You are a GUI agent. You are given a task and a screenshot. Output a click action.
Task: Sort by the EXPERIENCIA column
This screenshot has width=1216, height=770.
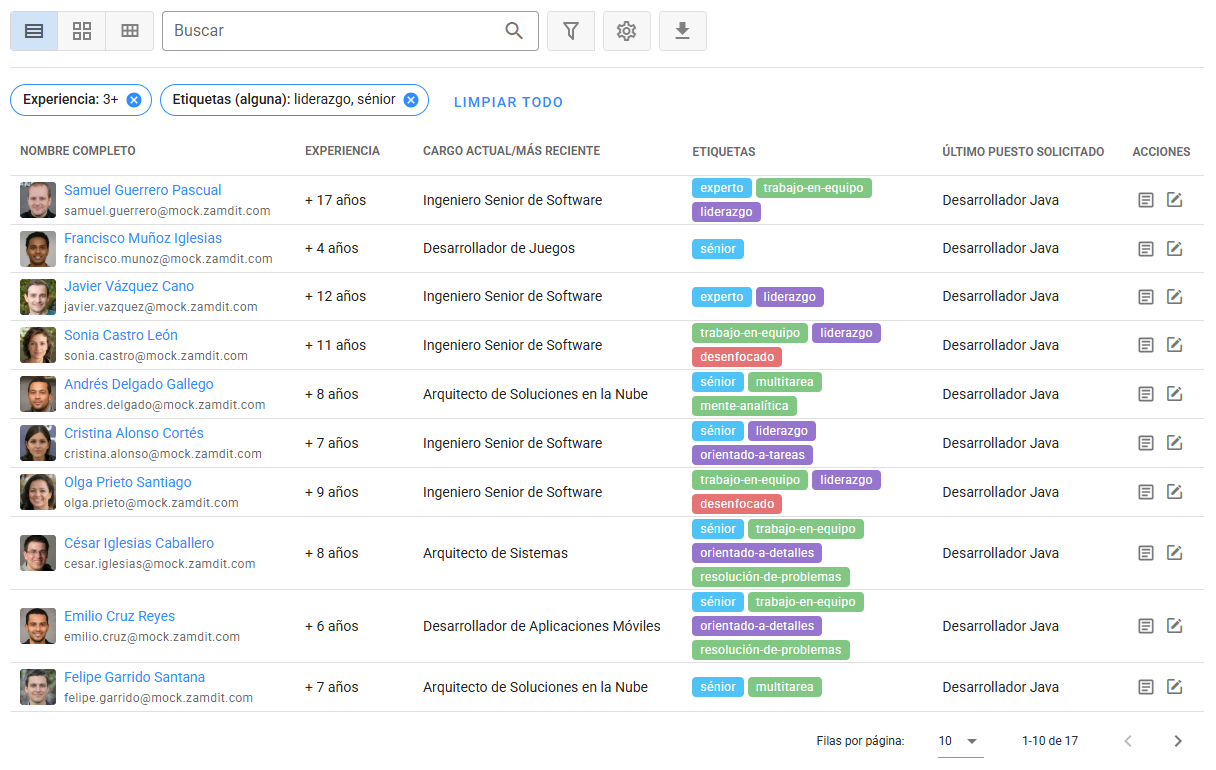point(342,150)
